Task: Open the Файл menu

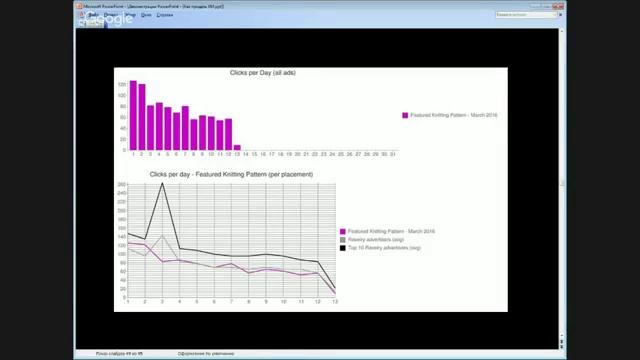Action: (93, 15)
